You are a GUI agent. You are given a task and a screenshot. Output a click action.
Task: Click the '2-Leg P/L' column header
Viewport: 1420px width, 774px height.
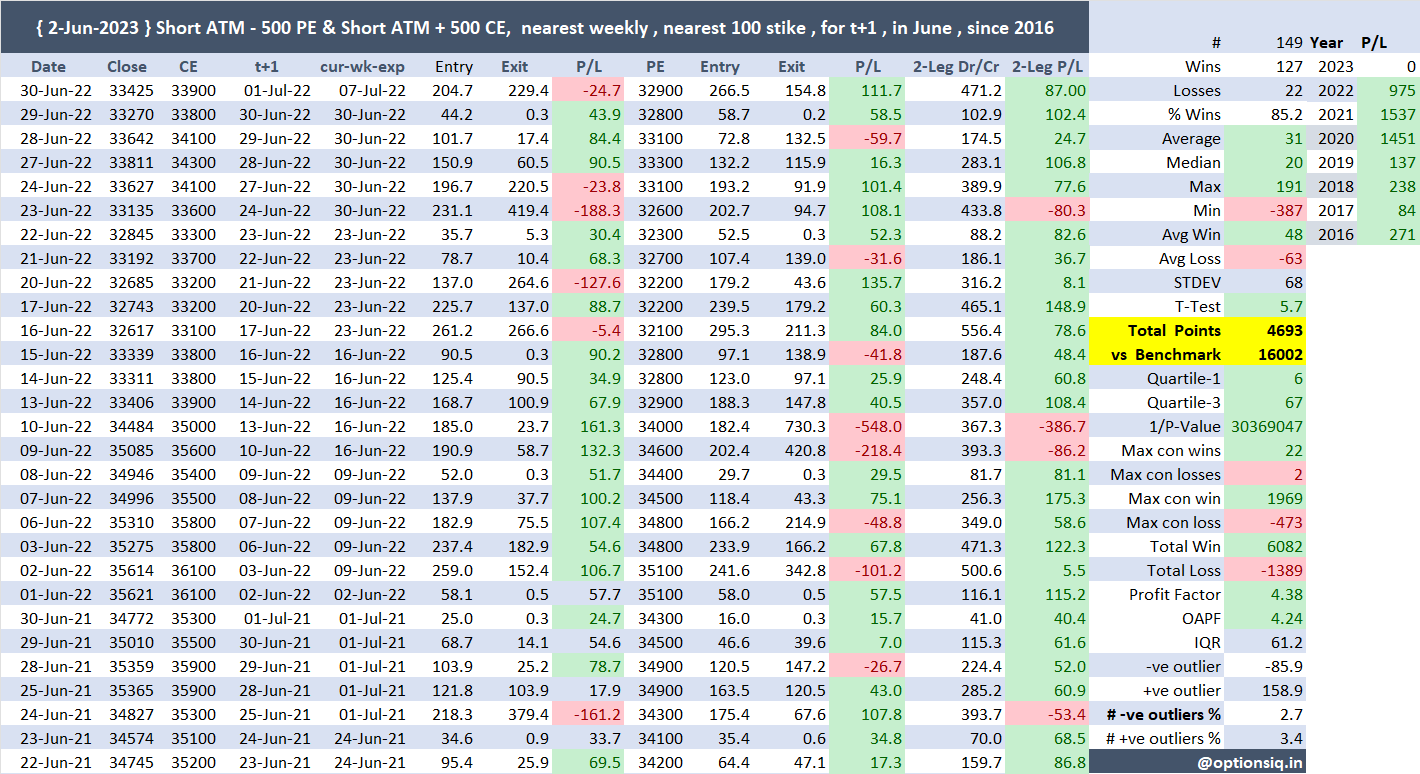[1047, 67]
